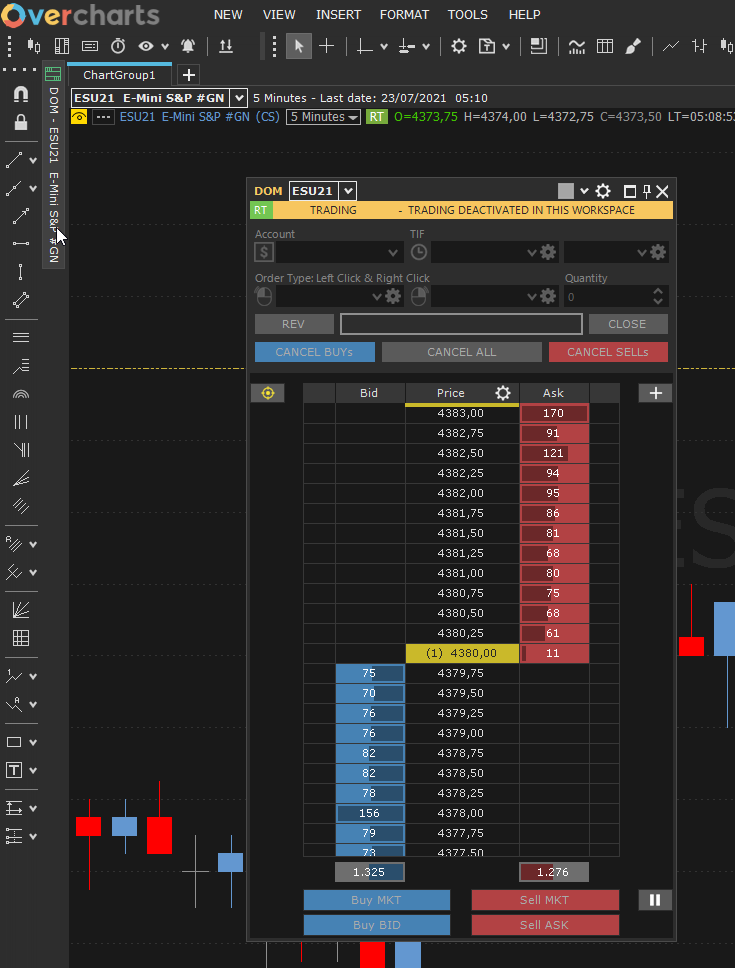
Task: Open the TOOLS menu
Action: click(468, 14)
